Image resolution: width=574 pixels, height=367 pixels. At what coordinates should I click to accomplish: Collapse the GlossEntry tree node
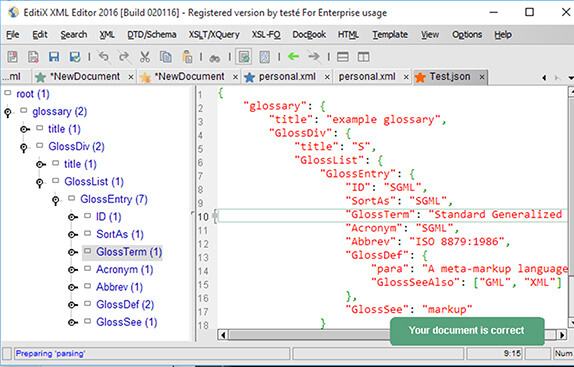tap(55, 201)
